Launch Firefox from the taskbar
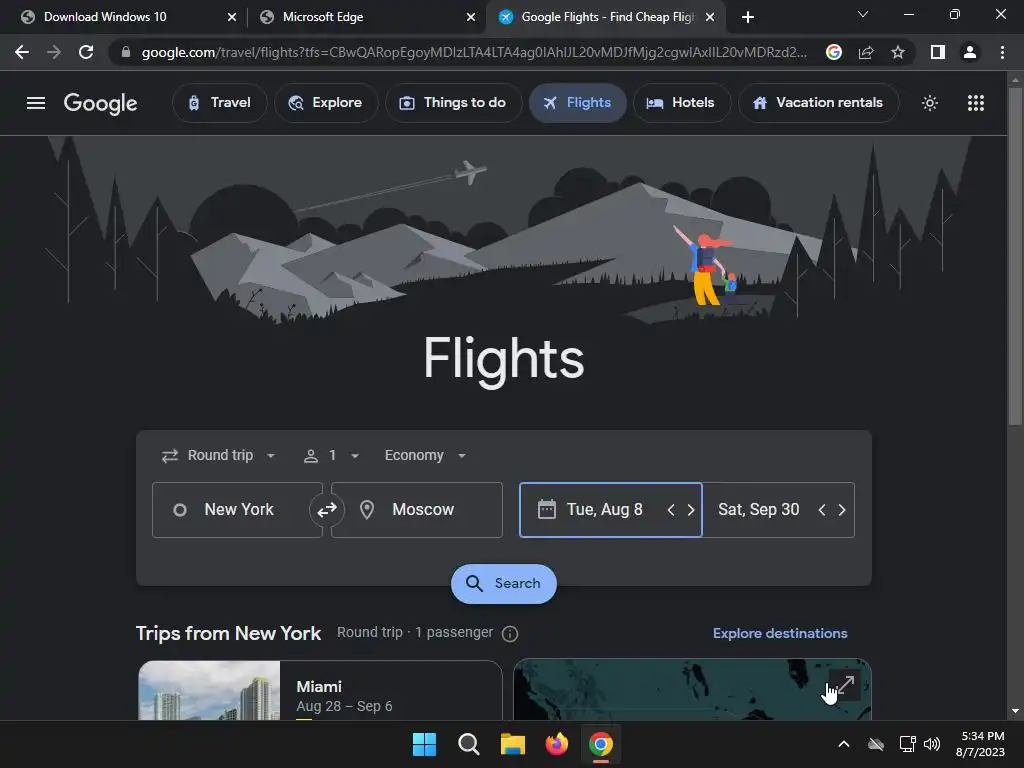This screenshot has height=768, width=1024. point(556,744)
